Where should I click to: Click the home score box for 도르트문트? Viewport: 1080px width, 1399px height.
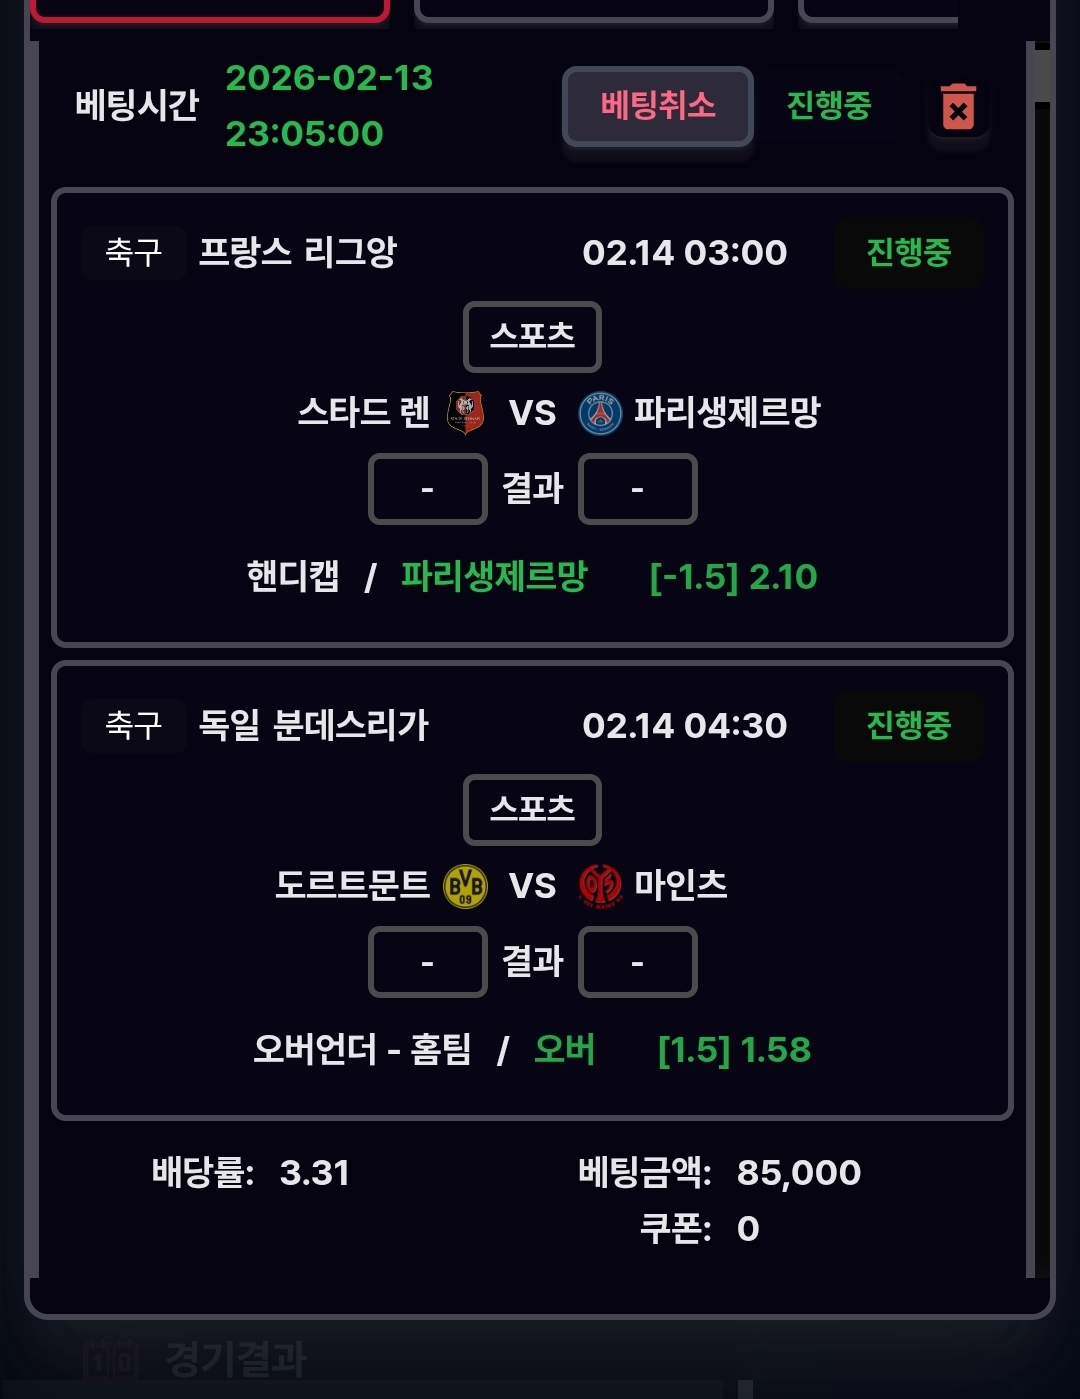click(427, 962)
